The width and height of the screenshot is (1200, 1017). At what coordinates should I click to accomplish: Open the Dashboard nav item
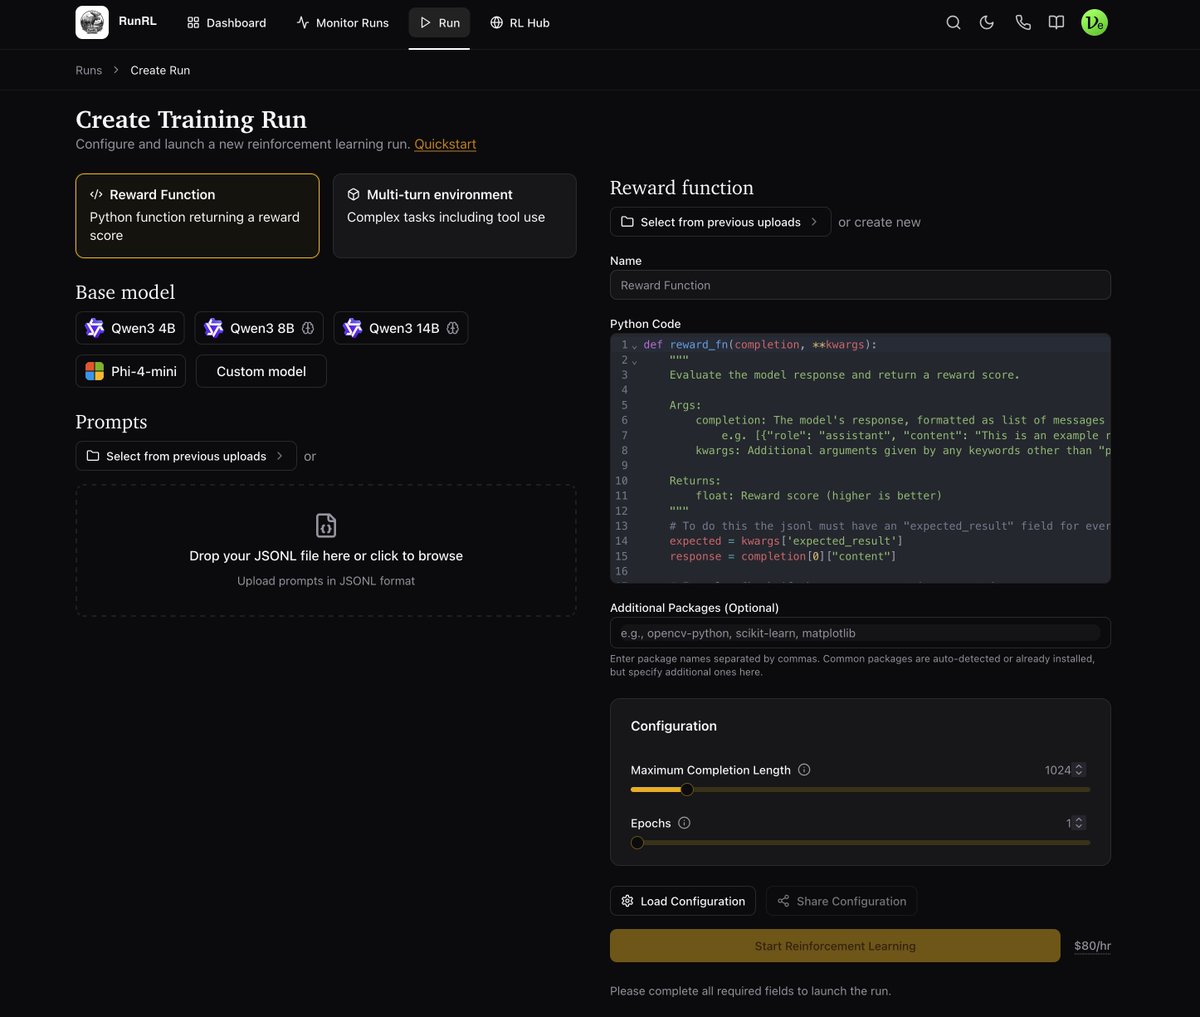(x=227, y=22)
